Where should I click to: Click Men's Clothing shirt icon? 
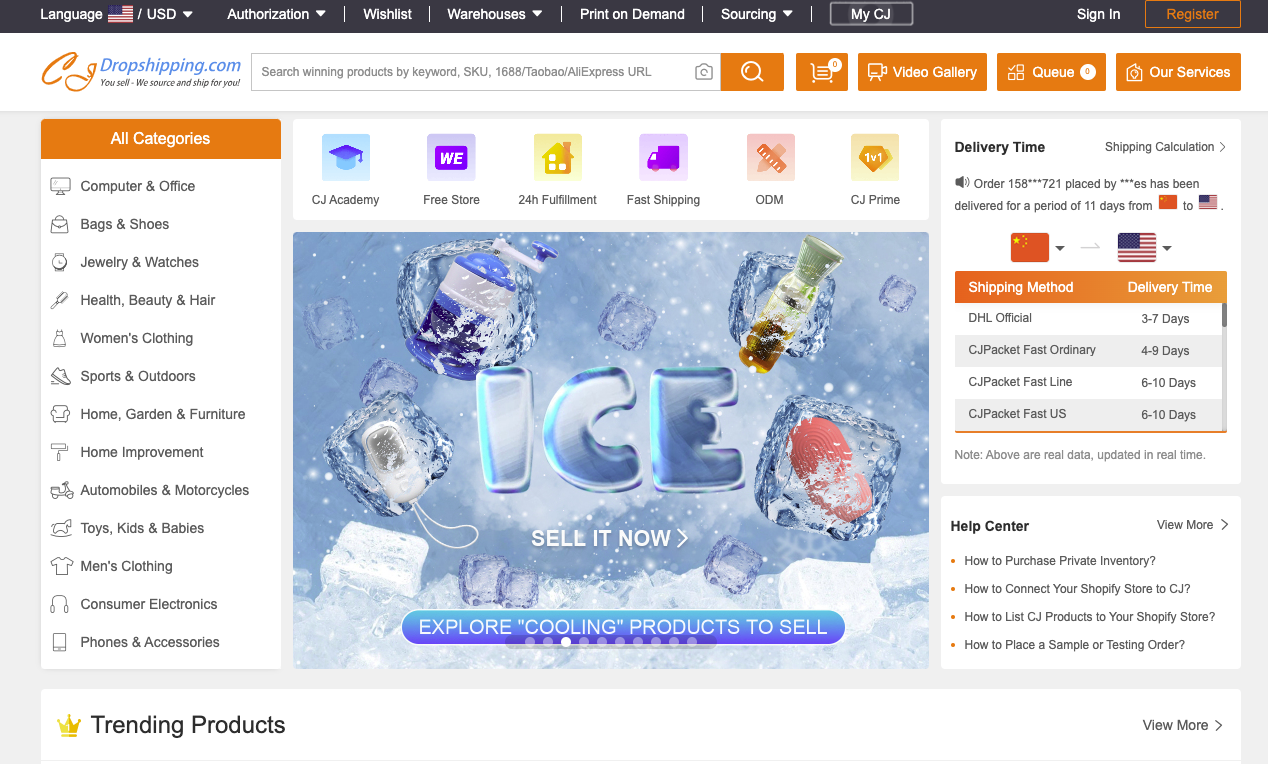click(x=62, y=566)
